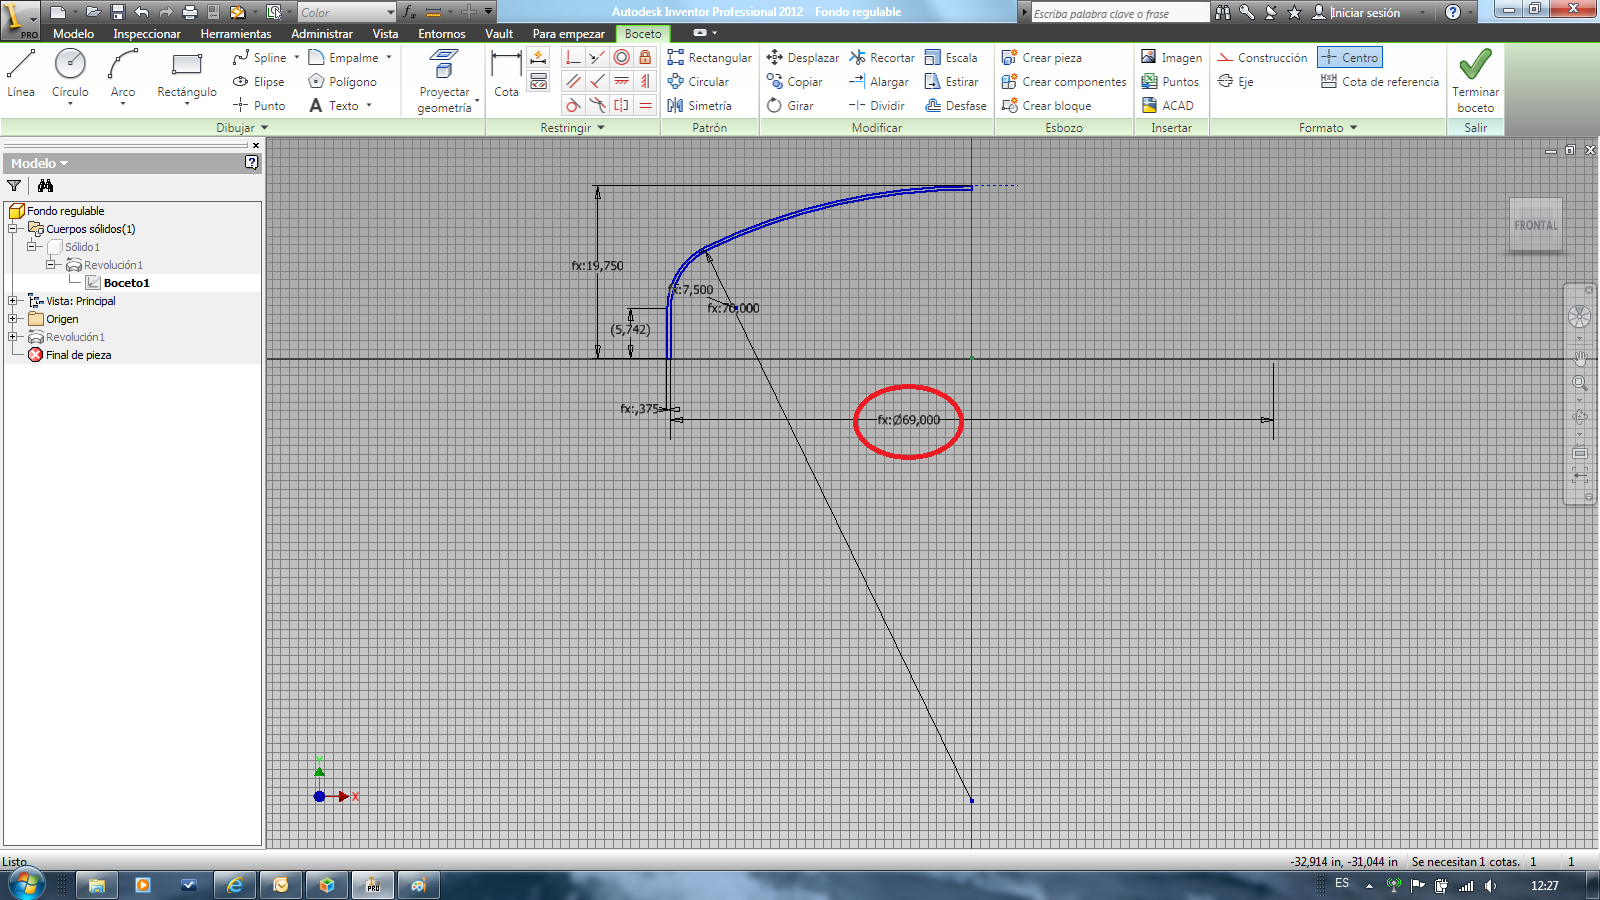The height and width of the screenshot is (900, 1600).
Task: Toggle the Eje centerline format
Action: point(1236,82)
